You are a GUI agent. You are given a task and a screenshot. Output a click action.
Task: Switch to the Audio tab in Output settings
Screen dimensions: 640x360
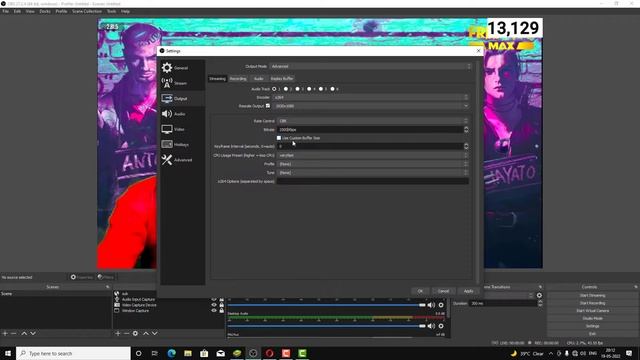(258, 78)
